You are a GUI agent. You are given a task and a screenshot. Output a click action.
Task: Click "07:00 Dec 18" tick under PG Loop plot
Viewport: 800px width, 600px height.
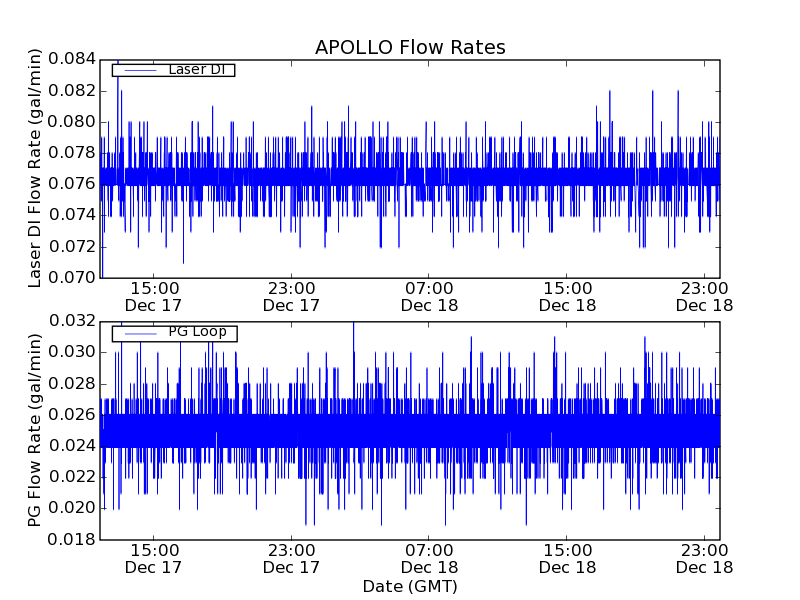[x=429, y=559]
